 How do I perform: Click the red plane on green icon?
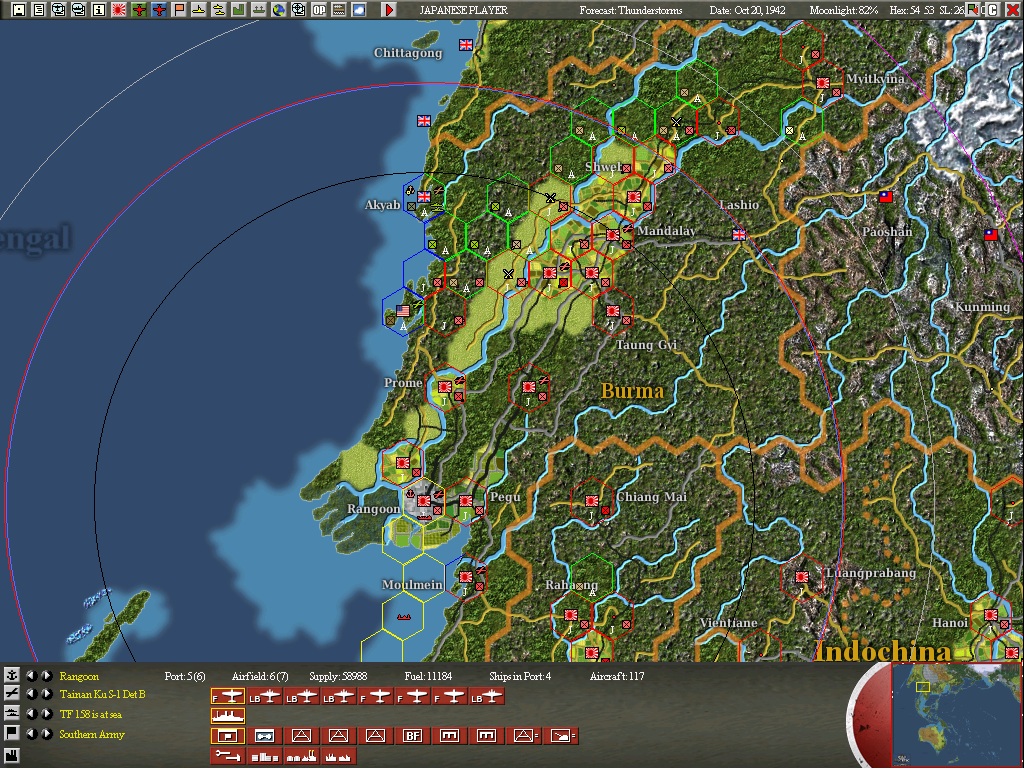tap(139, 10)
